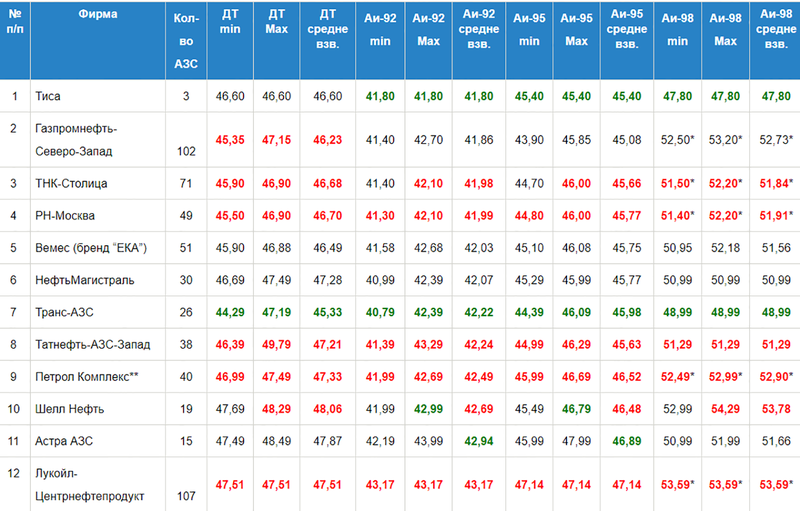Image resolution: width=800 pixels, height=511 pixels.
Task: Click ТНК-Столица ДТ average '46,68'
Action: 328,184
